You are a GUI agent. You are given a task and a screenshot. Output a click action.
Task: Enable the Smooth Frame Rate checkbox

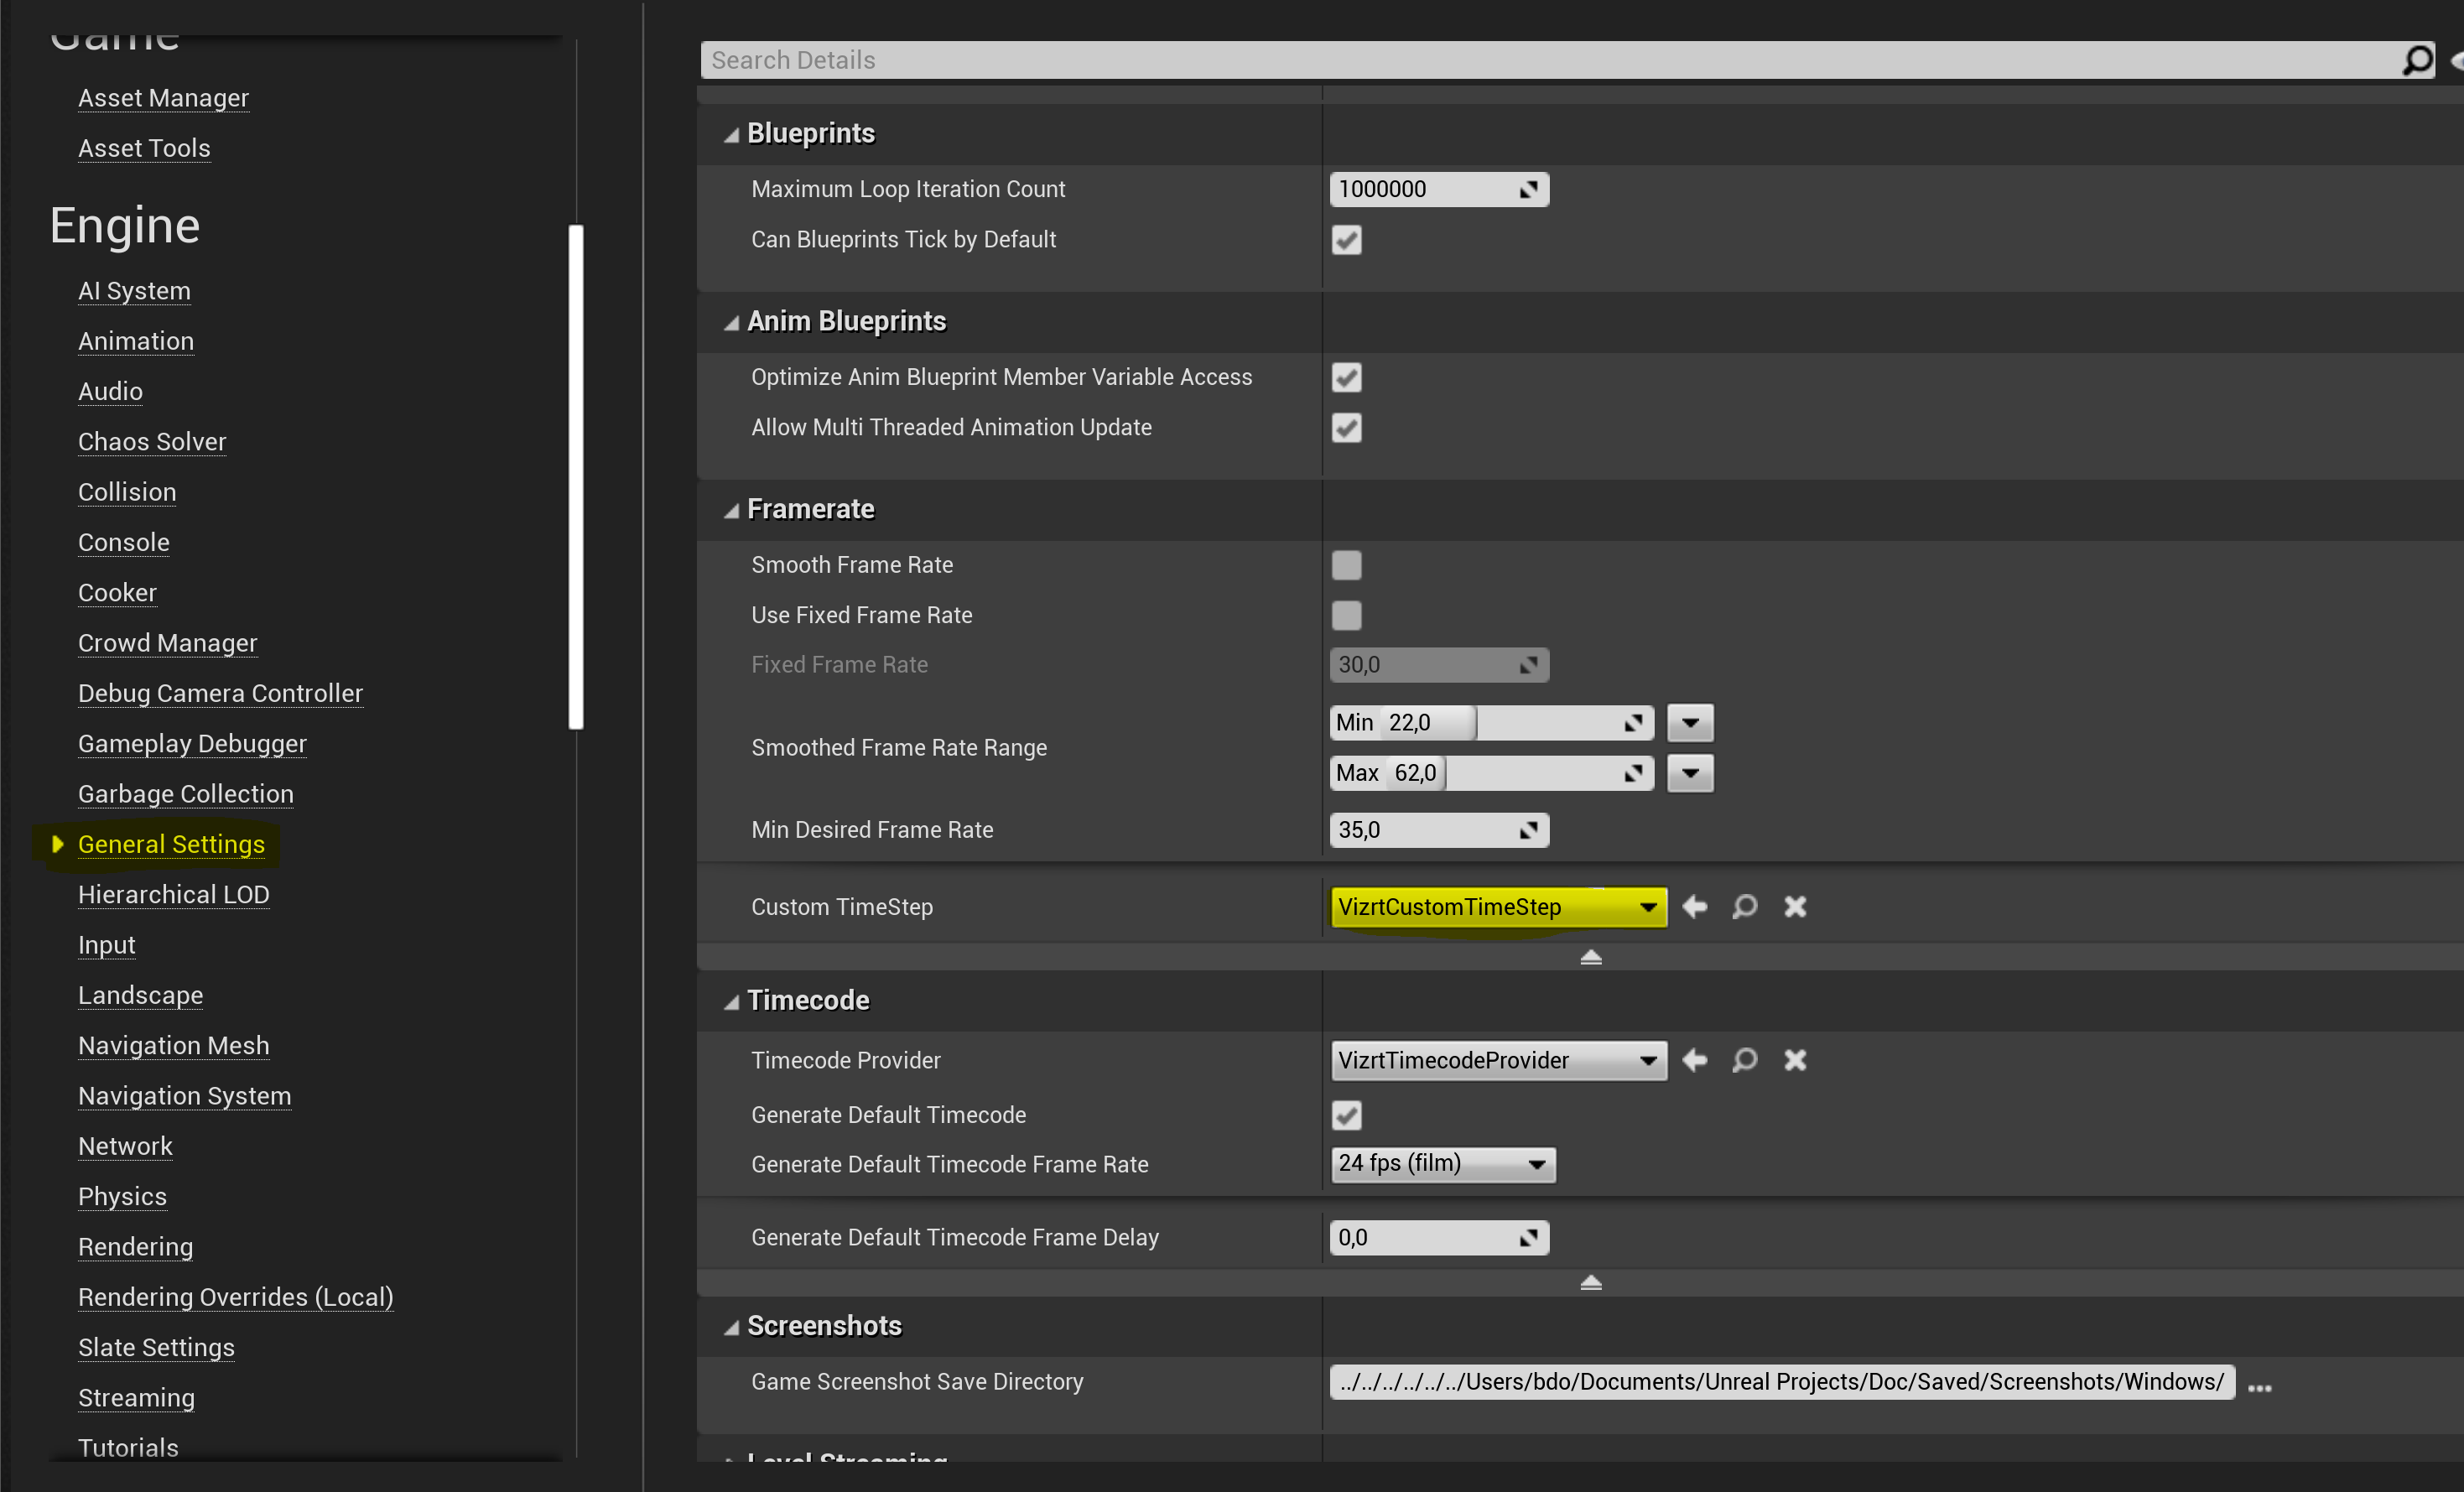pyautogui.click(x=1346, y=565)
